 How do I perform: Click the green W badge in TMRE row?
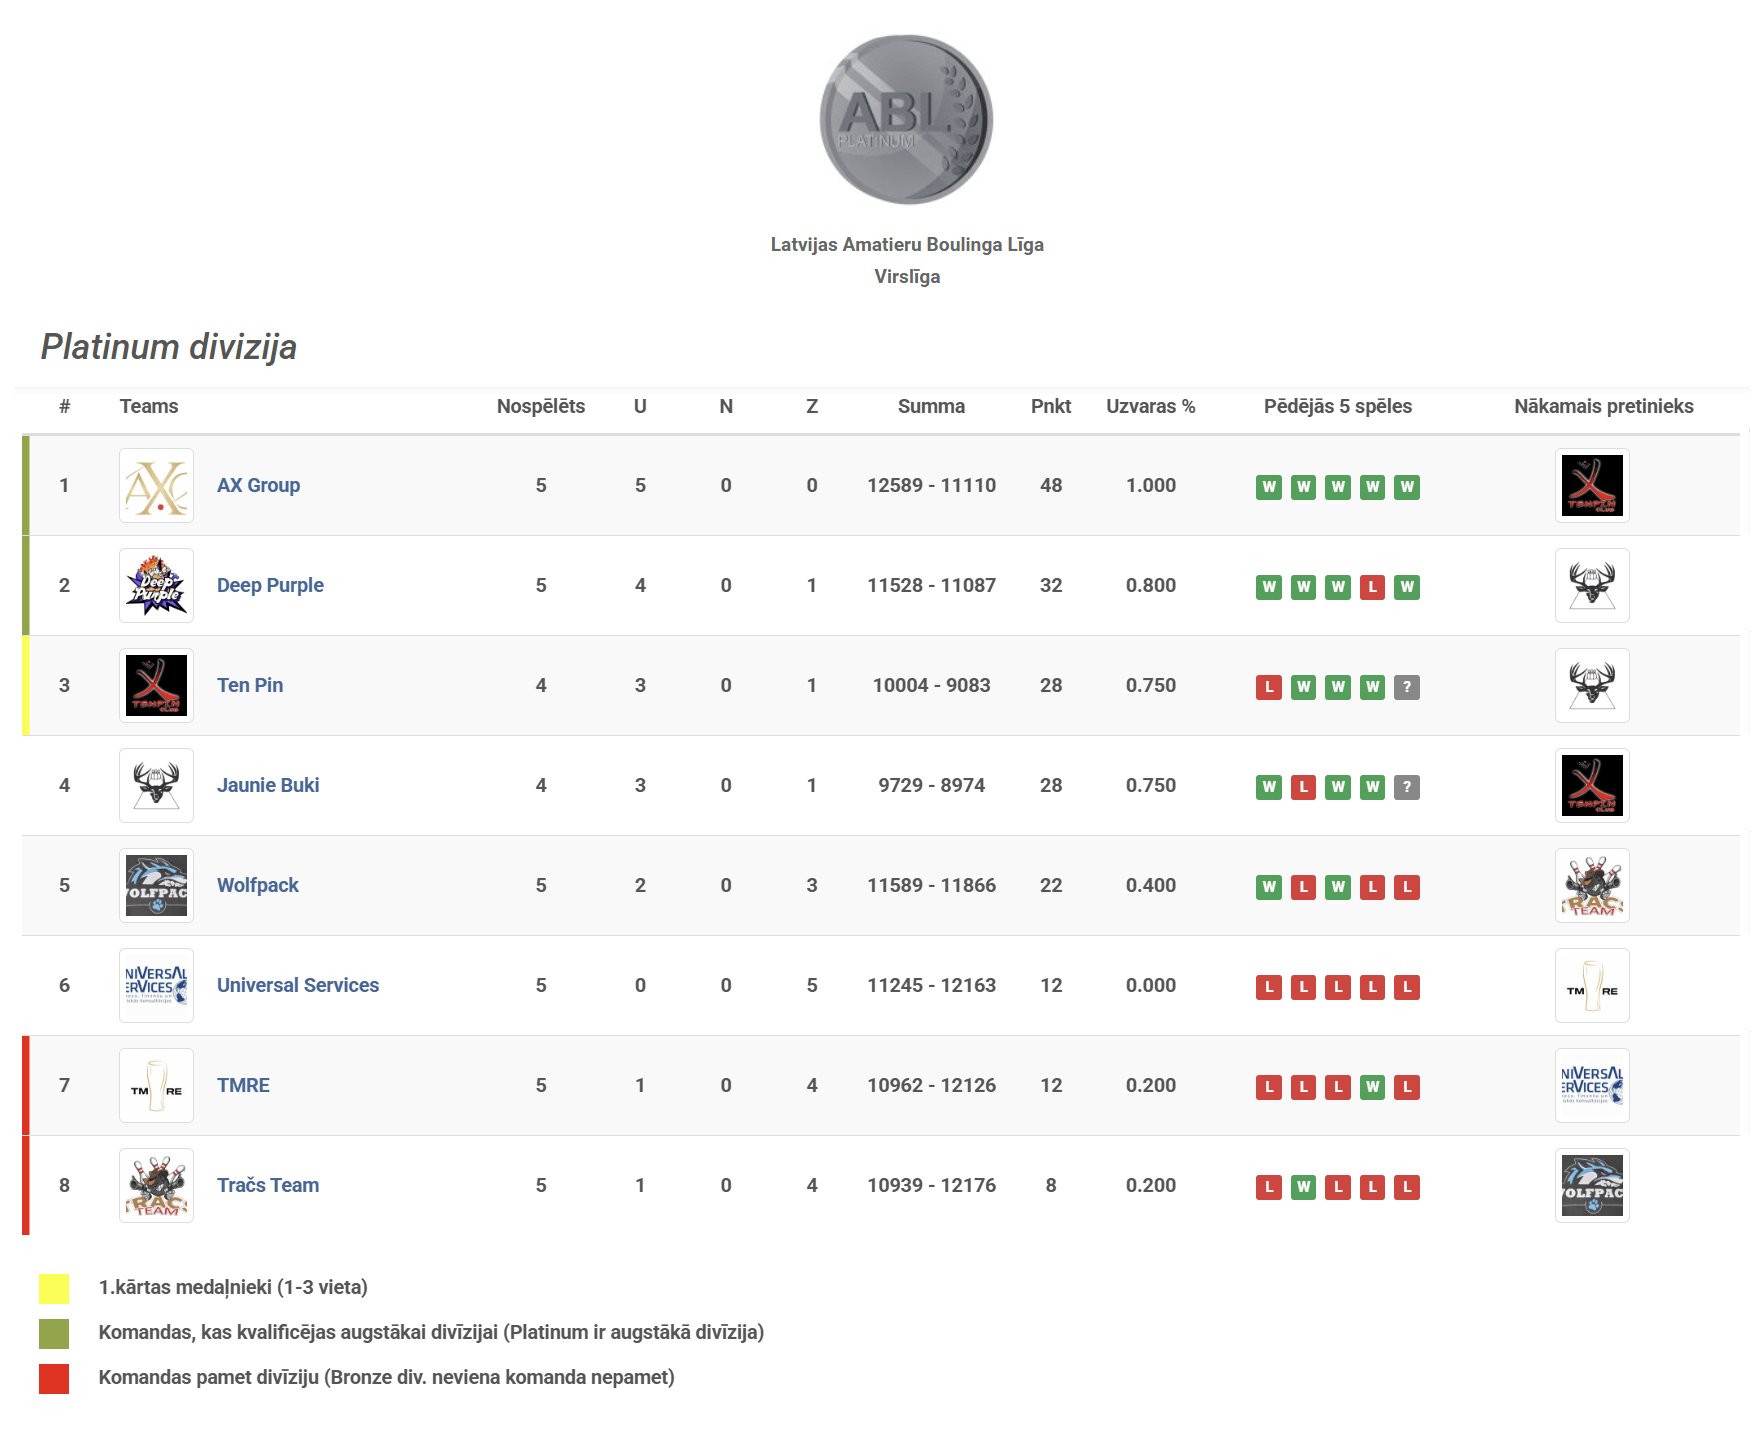(1372, 1087)
